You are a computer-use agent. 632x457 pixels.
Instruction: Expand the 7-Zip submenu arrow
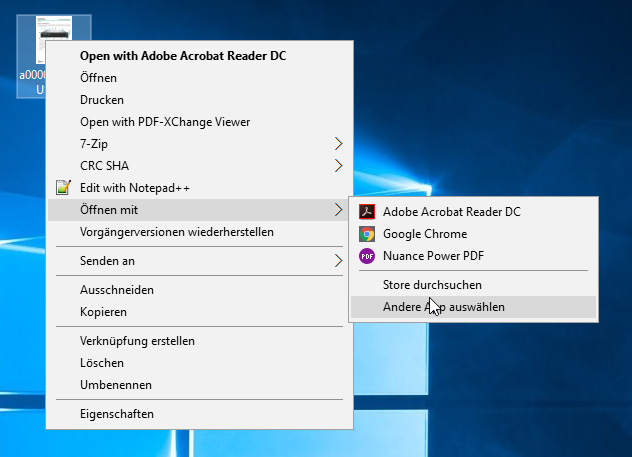[338, 143]
